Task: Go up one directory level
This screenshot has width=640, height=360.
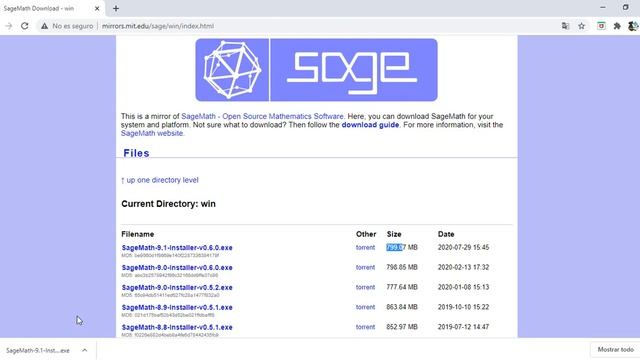Action: [160, 180]
